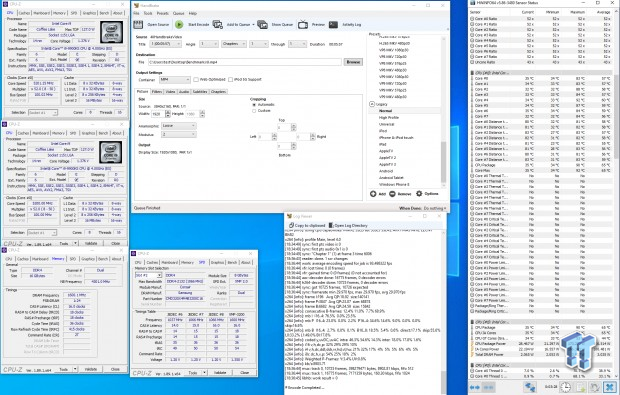Click the Preview television icon
The height and width of the screenshot is (395, 620).
(x=303, y=25)
